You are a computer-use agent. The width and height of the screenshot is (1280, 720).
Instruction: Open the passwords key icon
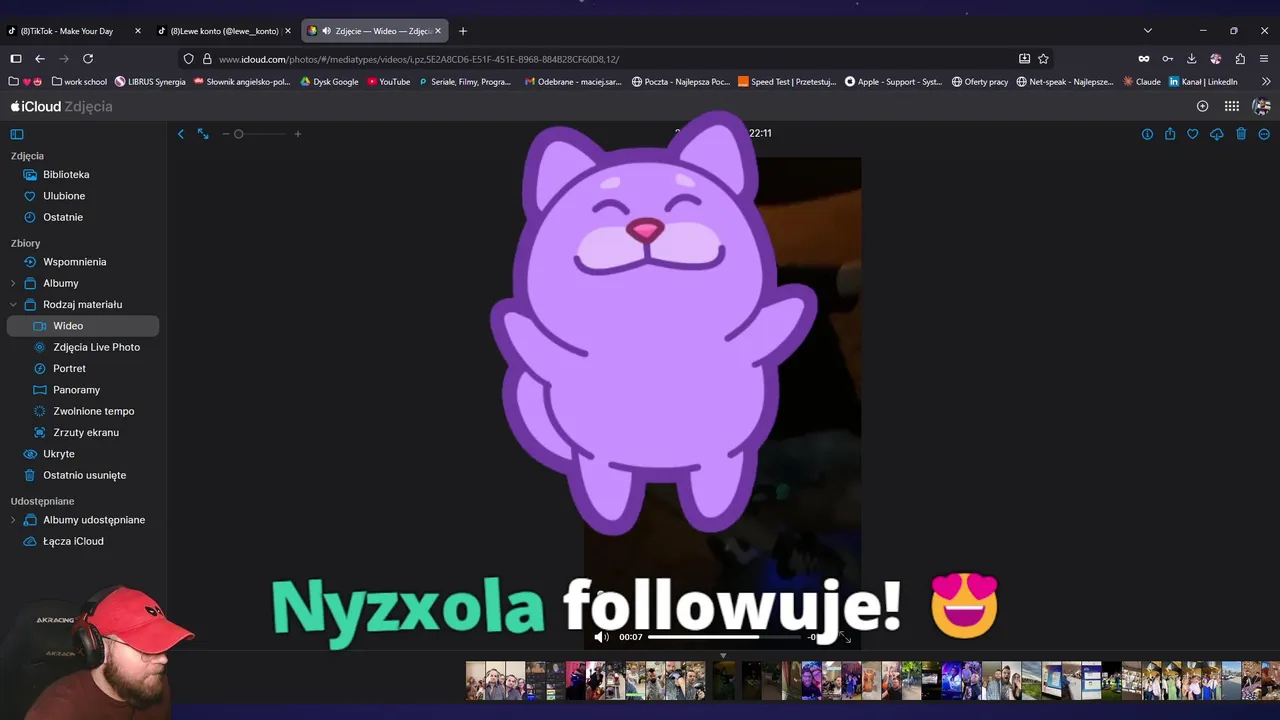pos(1167,59)
